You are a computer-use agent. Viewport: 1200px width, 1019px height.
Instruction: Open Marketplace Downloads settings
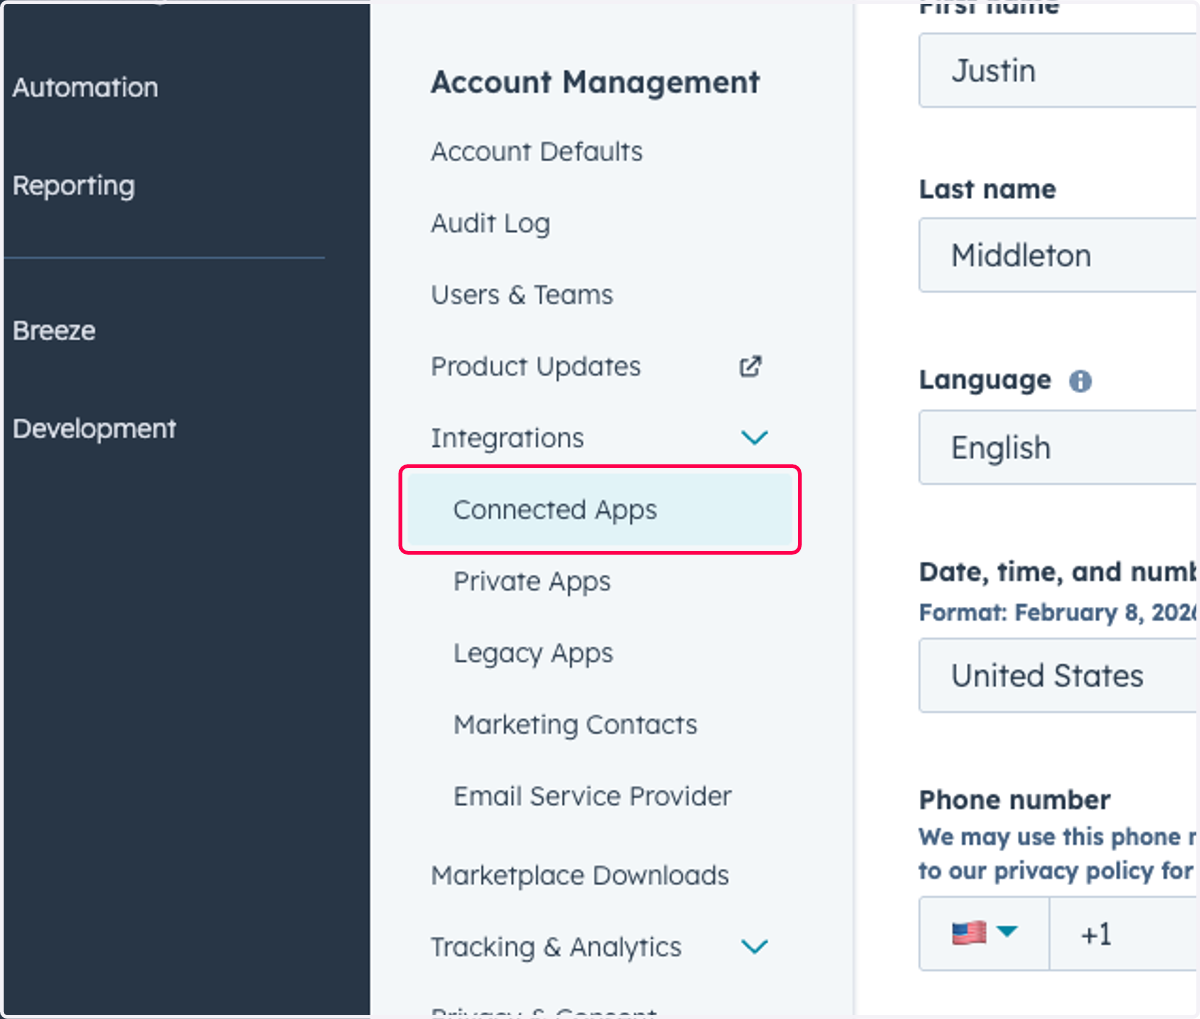coord(580,876)
